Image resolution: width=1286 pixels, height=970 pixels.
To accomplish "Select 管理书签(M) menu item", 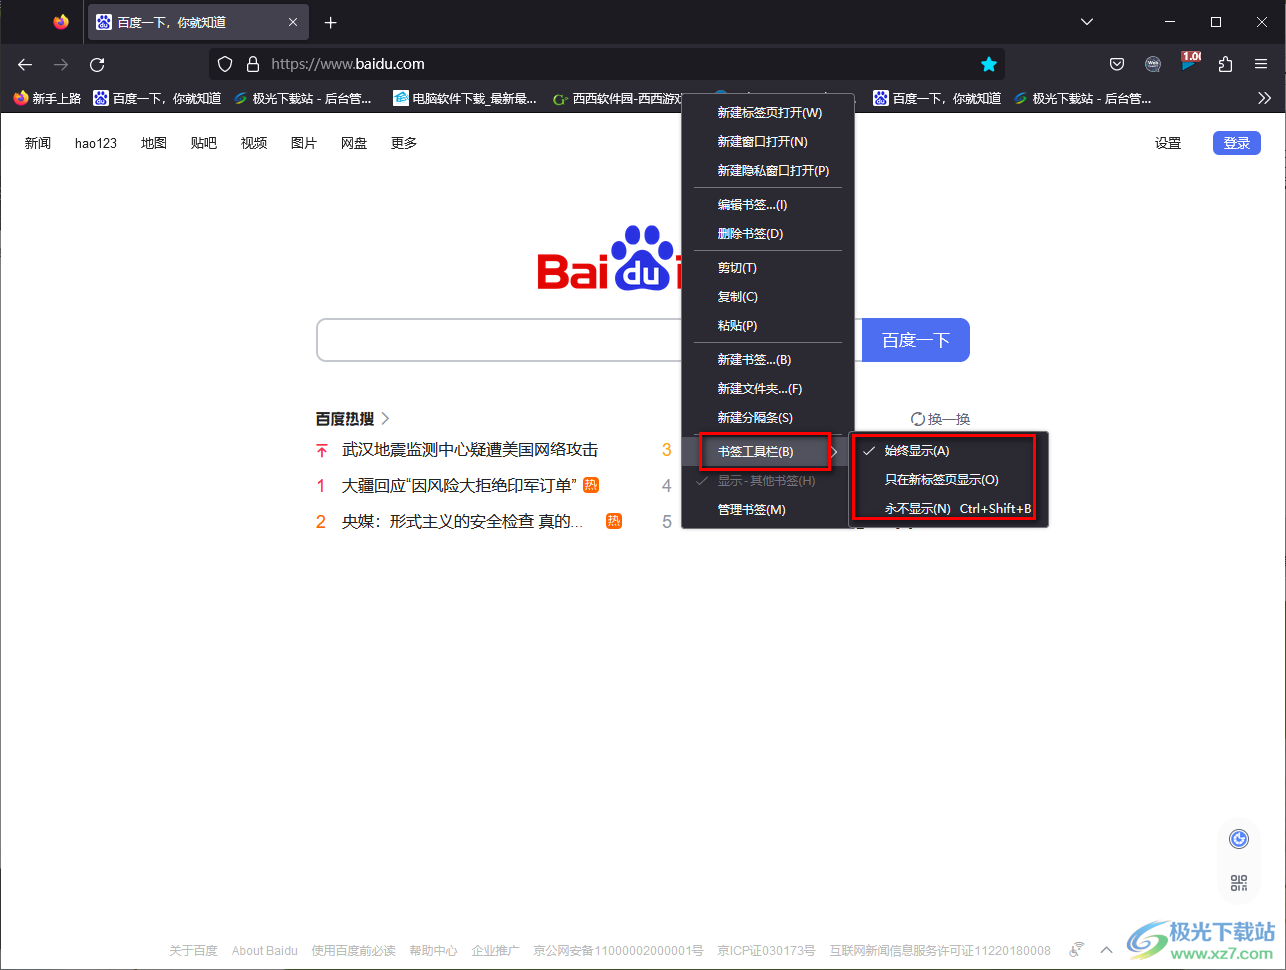I will 768,510.
